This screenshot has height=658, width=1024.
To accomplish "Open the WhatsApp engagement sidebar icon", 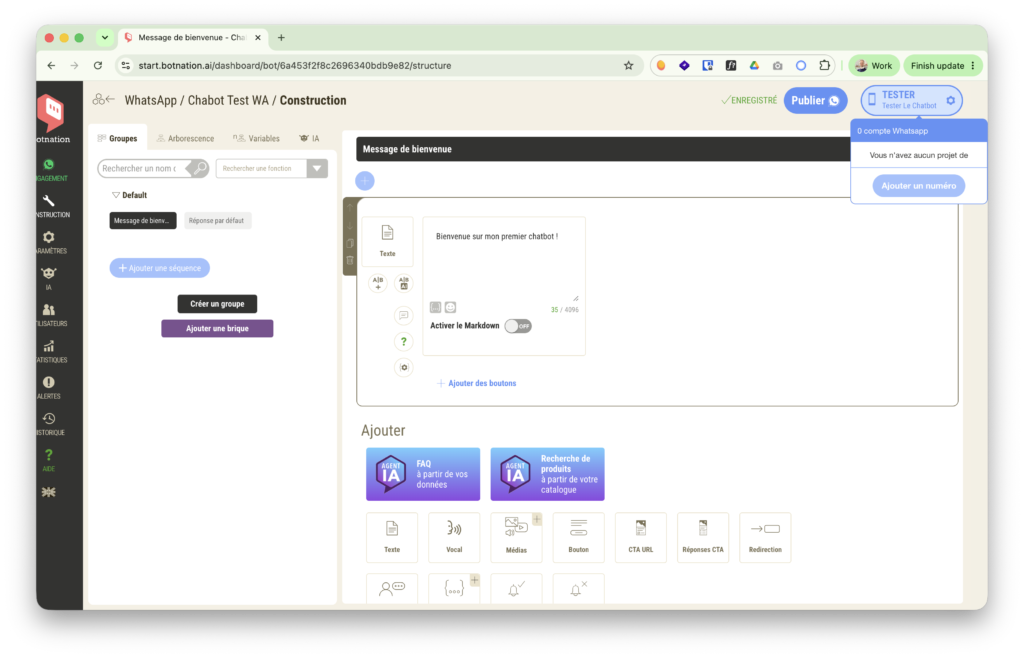I will coord(49,165).
